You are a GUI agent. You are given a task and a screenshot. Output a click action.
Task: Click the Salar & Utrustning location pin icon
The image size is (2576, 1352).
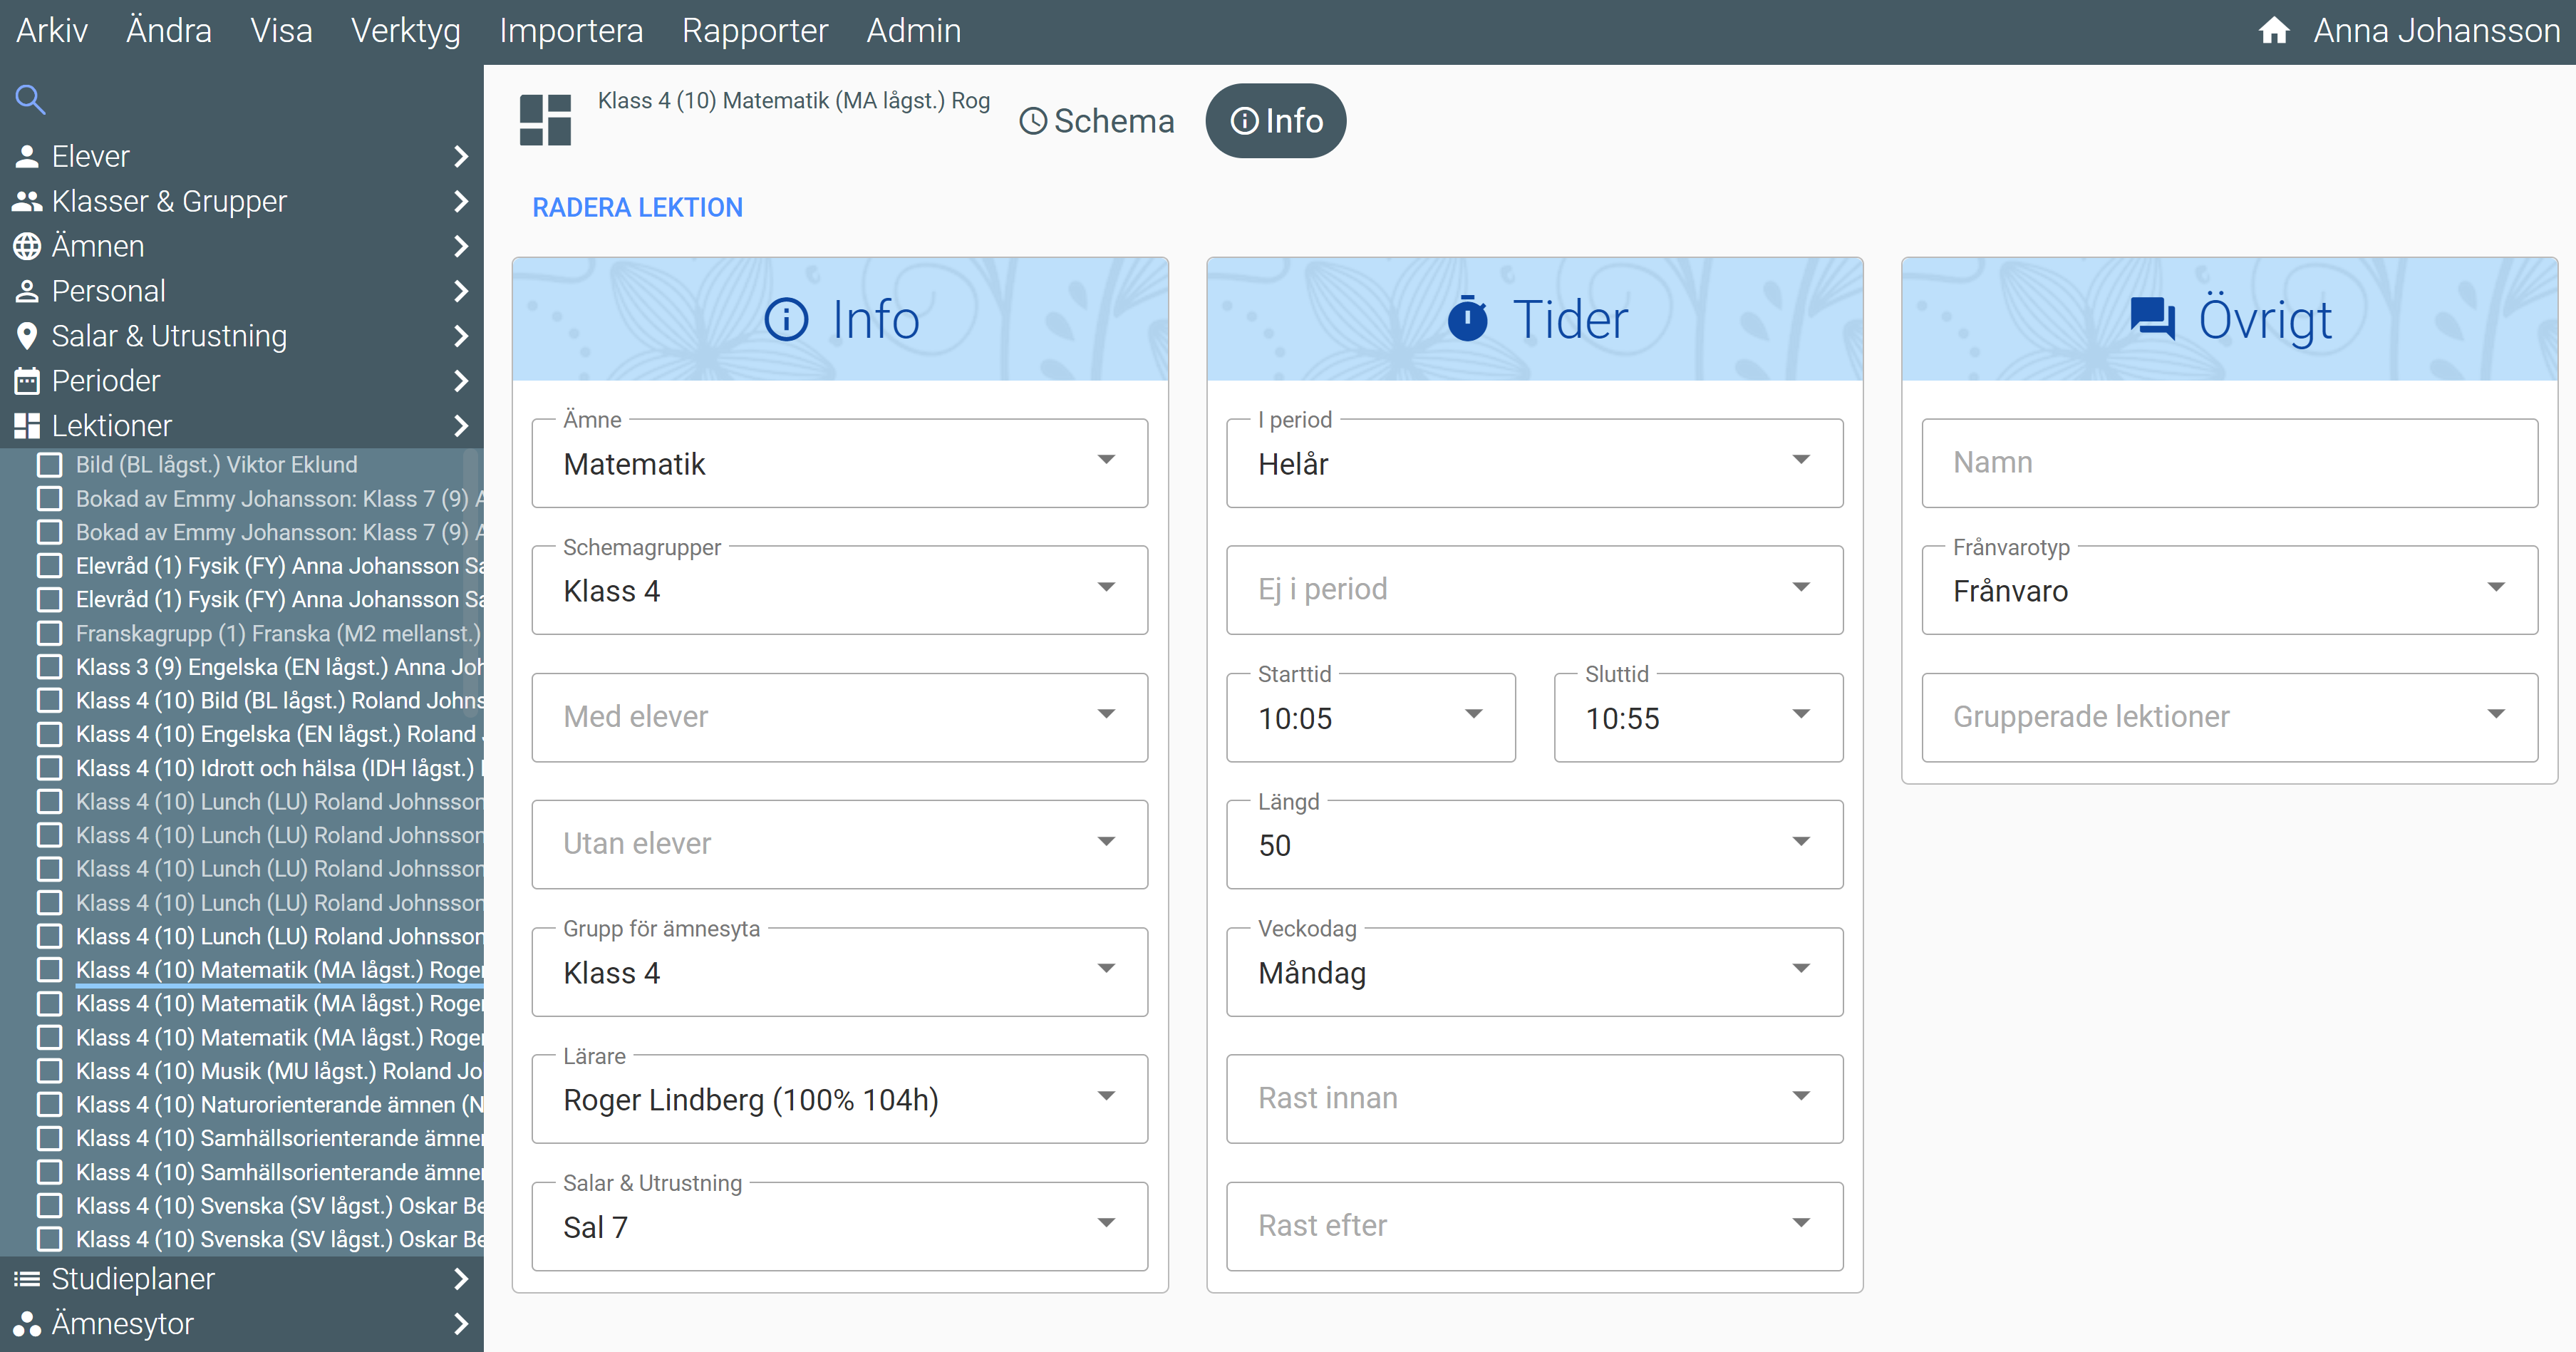(x=27, y=336)
